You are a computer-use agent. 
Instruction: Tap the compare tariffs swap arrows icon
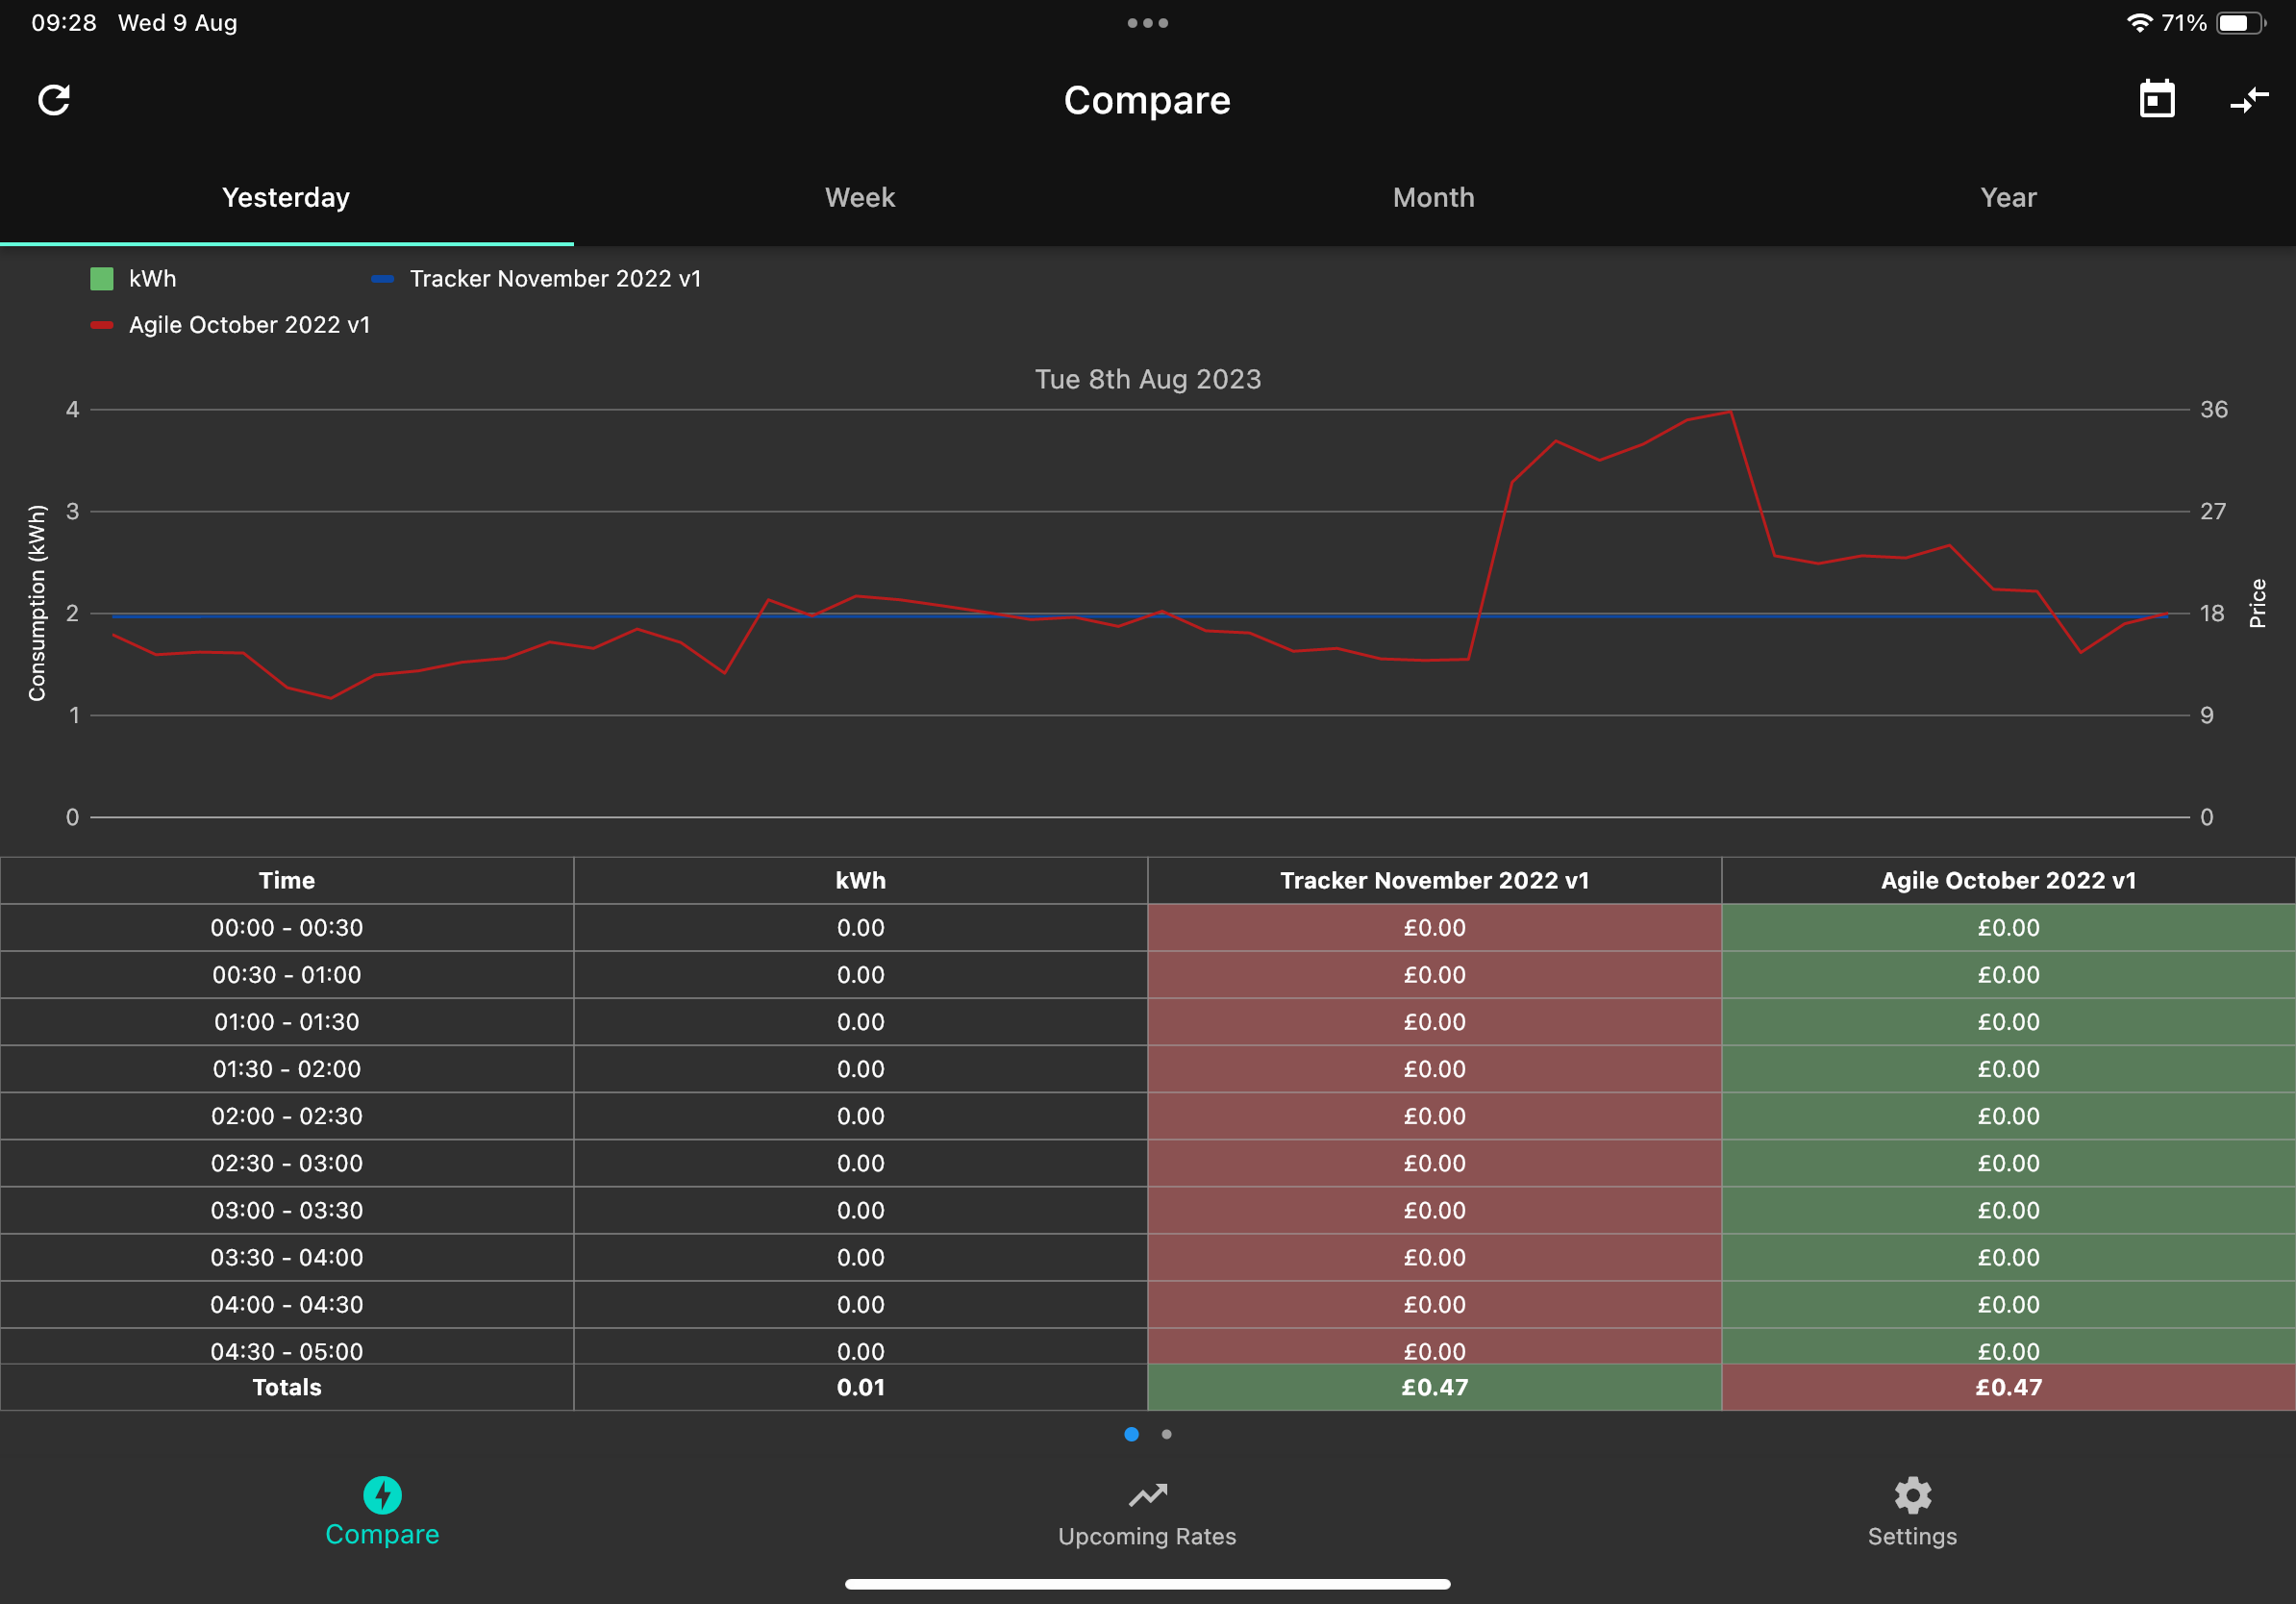pos(2248,100)
